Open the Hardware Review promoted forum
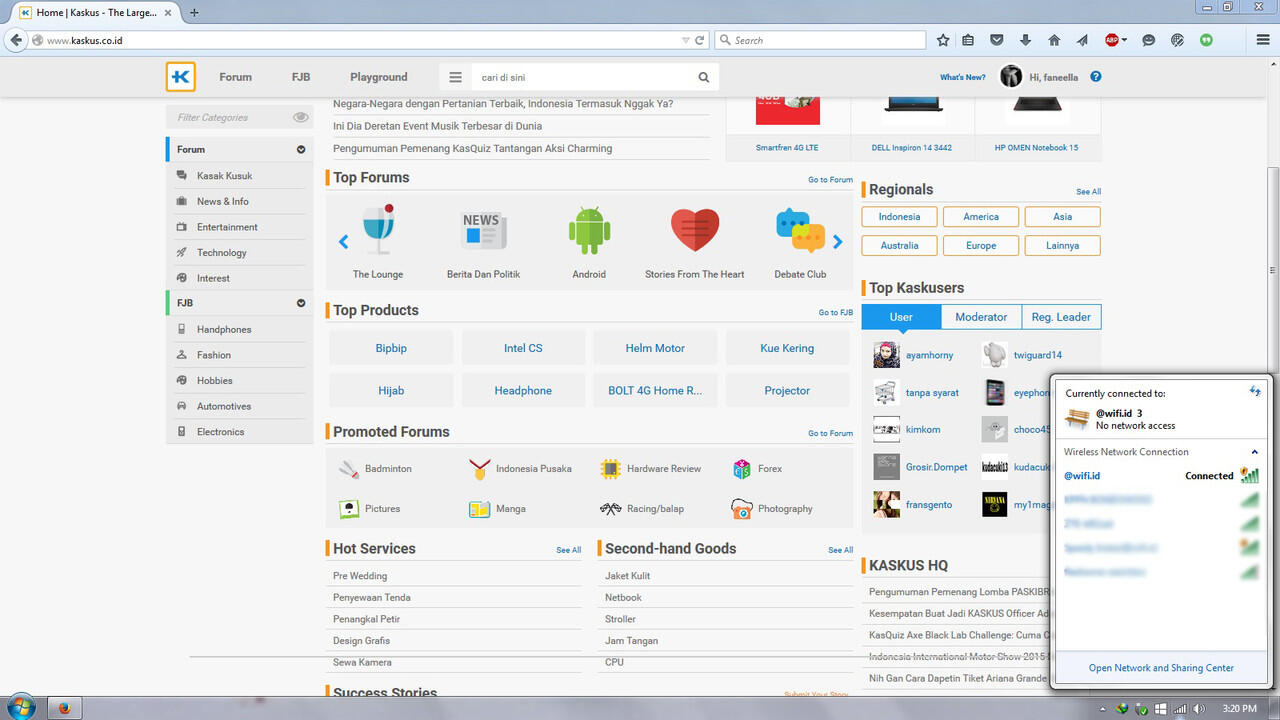The height and width of the screenshot is (720, 1280). (x=664, y=469)
